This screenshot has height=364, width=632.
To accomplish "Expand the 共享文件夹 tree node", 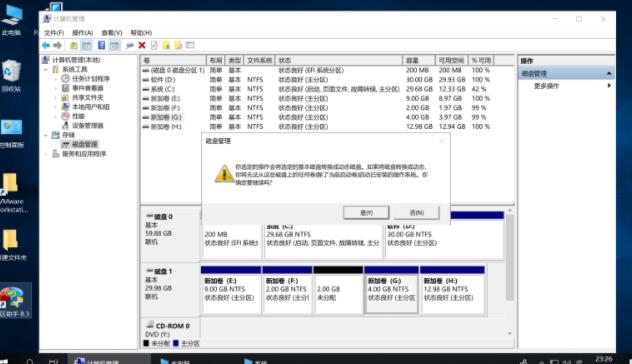I will tap(56, 97).
